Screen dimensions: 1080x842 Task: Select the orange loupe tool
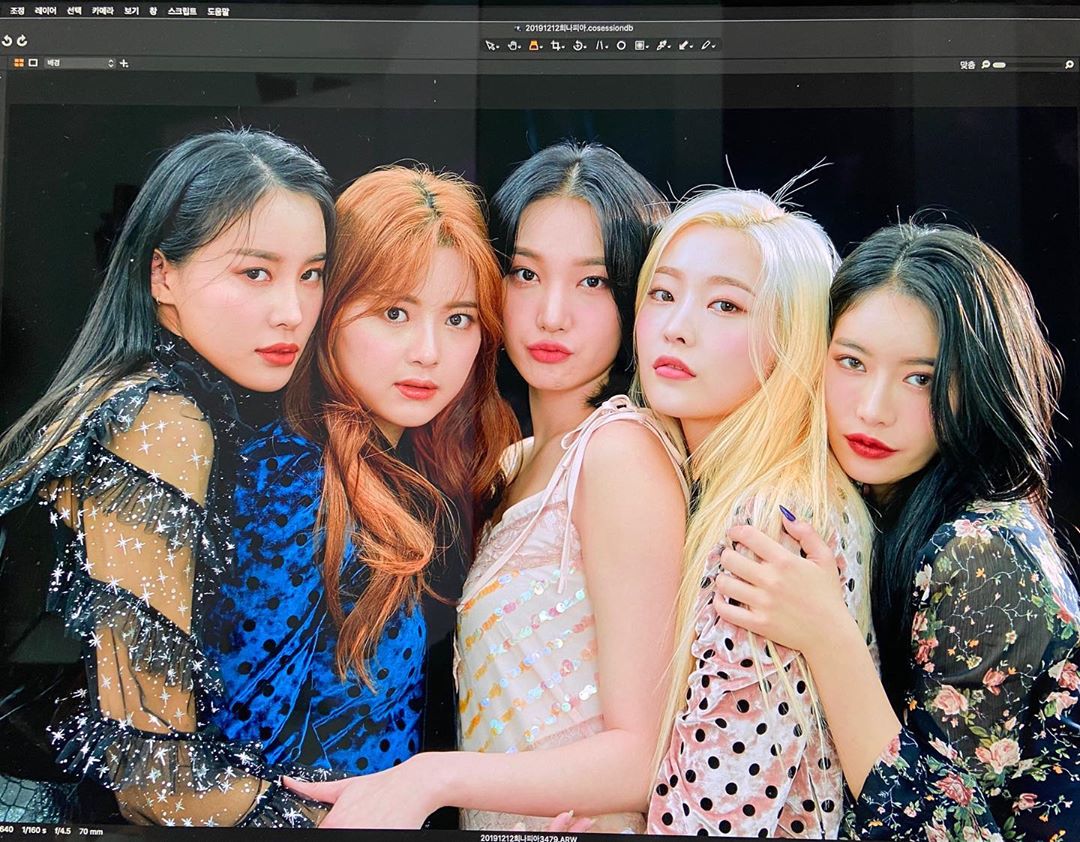pos(534,45)
